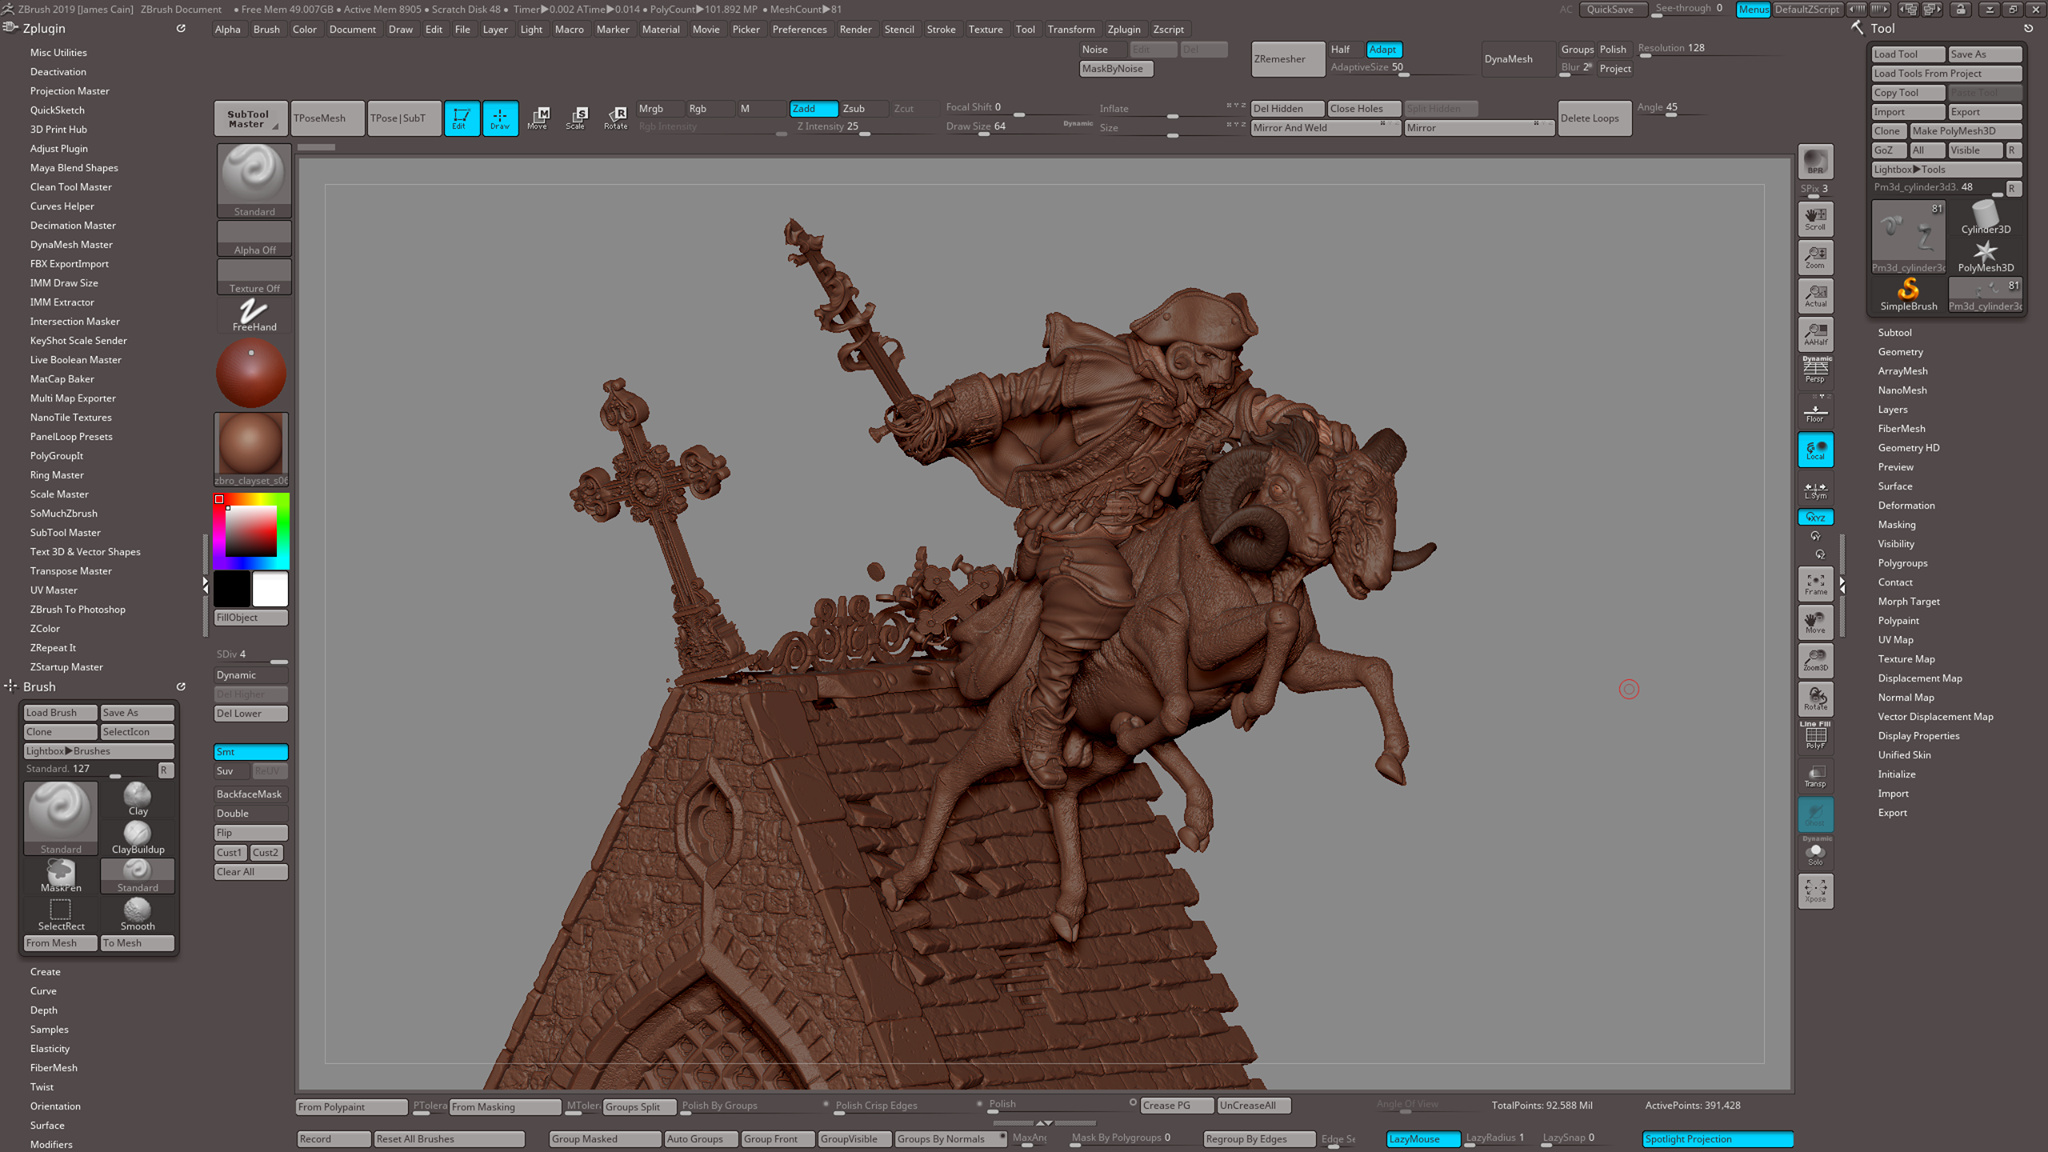Open the red material sphere picker
This screenshot has height=1152, width=2048.
pos(251,372)
